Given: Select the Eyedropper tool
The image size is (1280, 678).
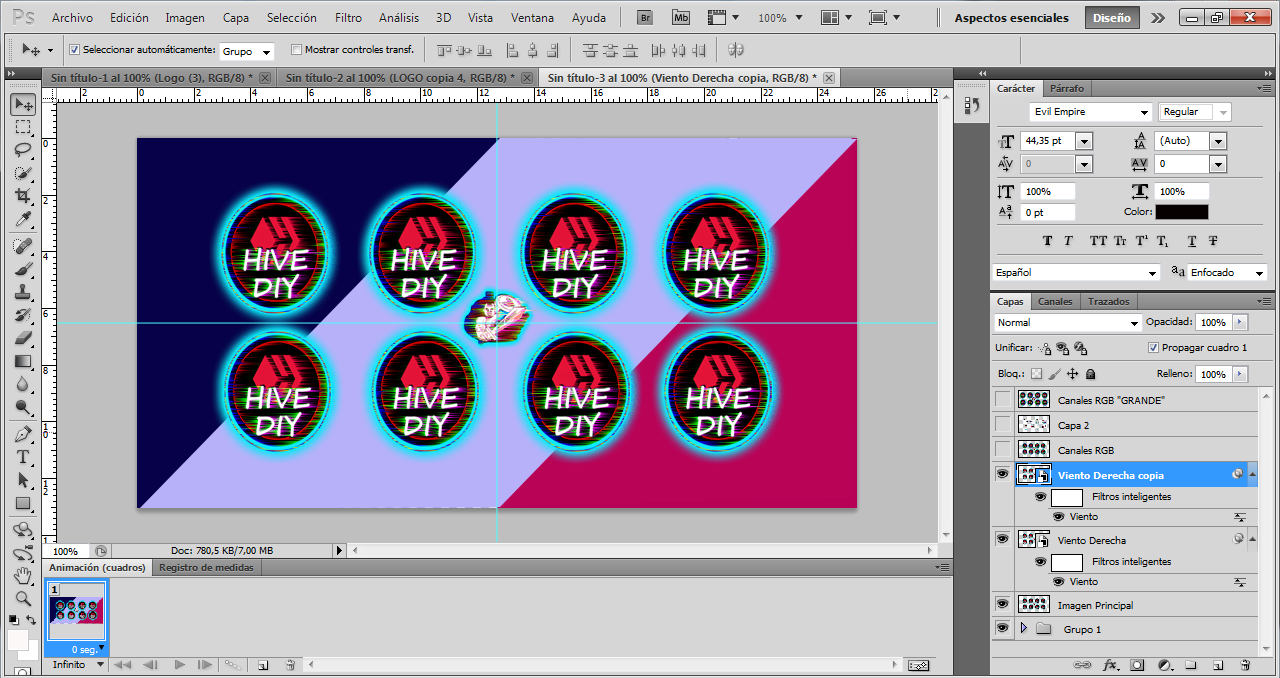Looking at the screenshot, I should pos(23,219).
